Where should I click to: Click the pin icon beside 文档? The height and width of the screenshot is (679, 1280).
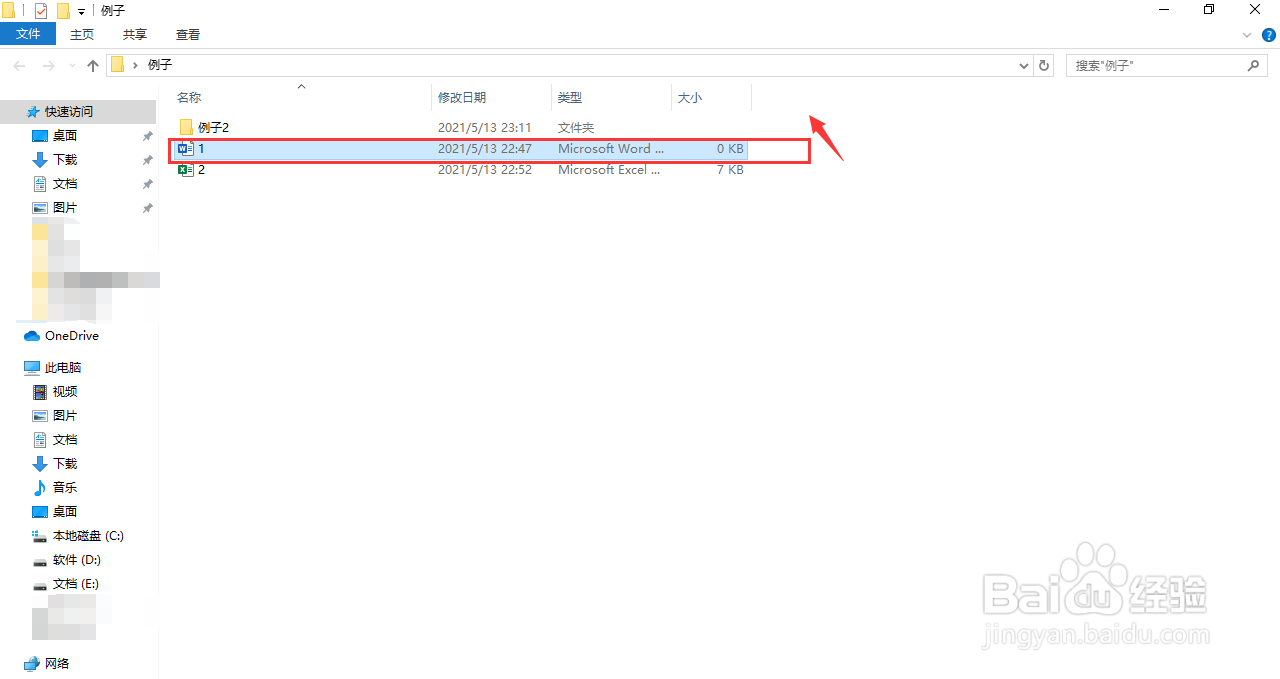[147, 184]
